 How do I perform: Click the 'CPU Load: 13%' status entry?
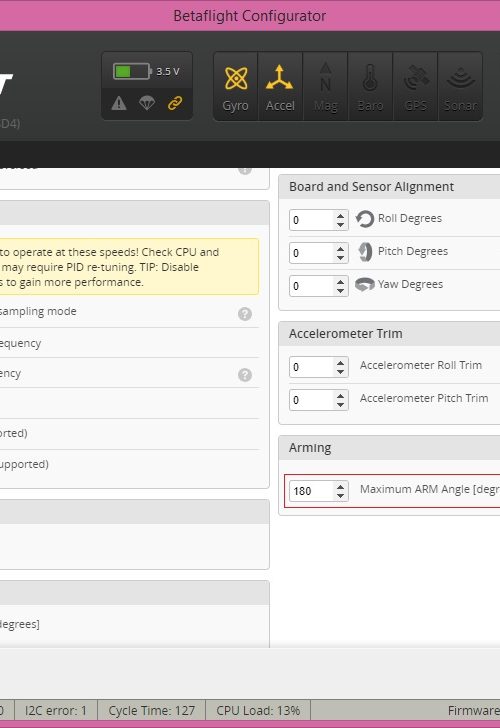[258, 710]
